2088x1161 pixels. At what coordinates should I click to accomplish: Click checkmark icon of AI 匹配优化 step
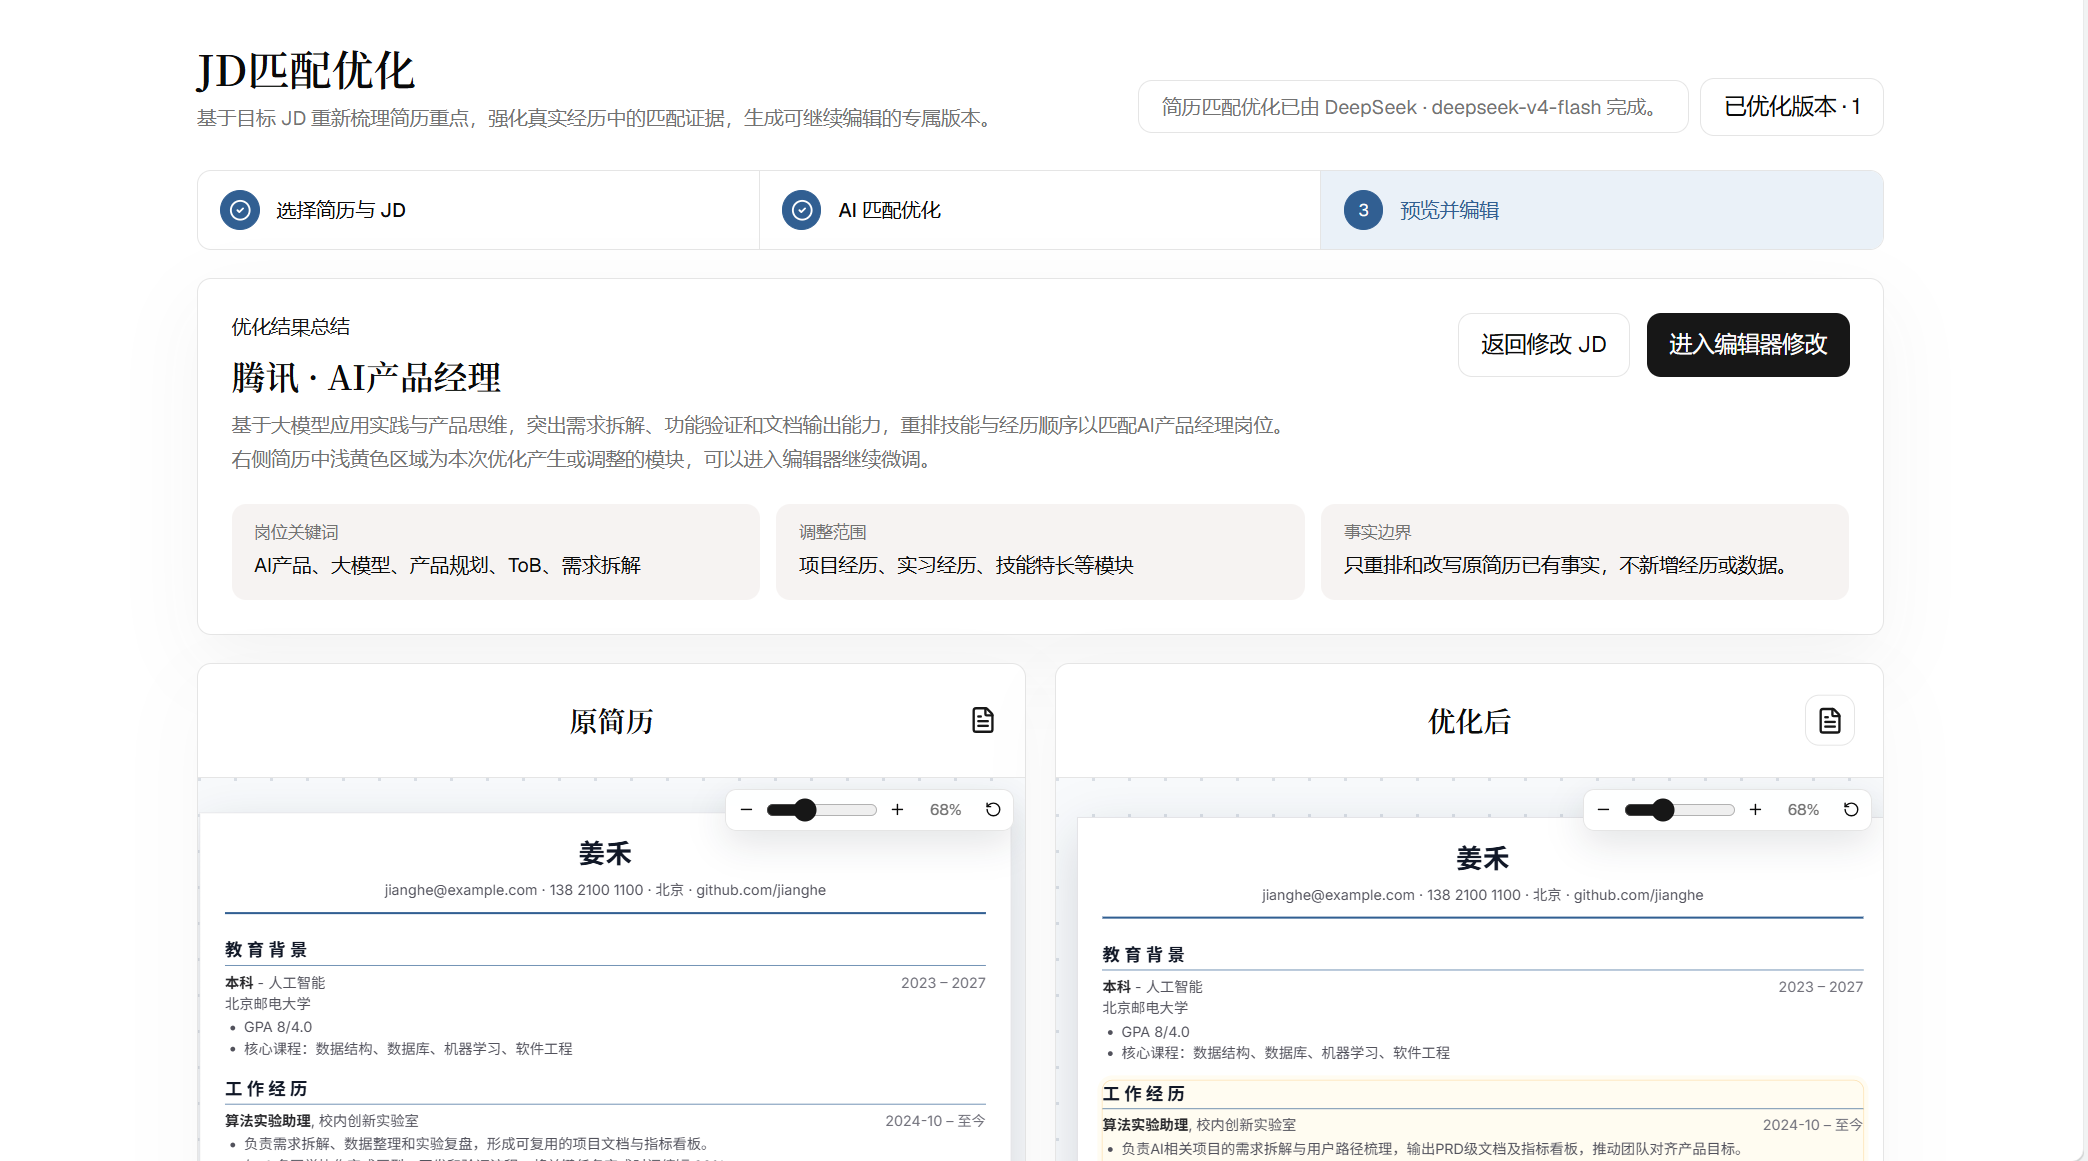click(x=801, y=210)
